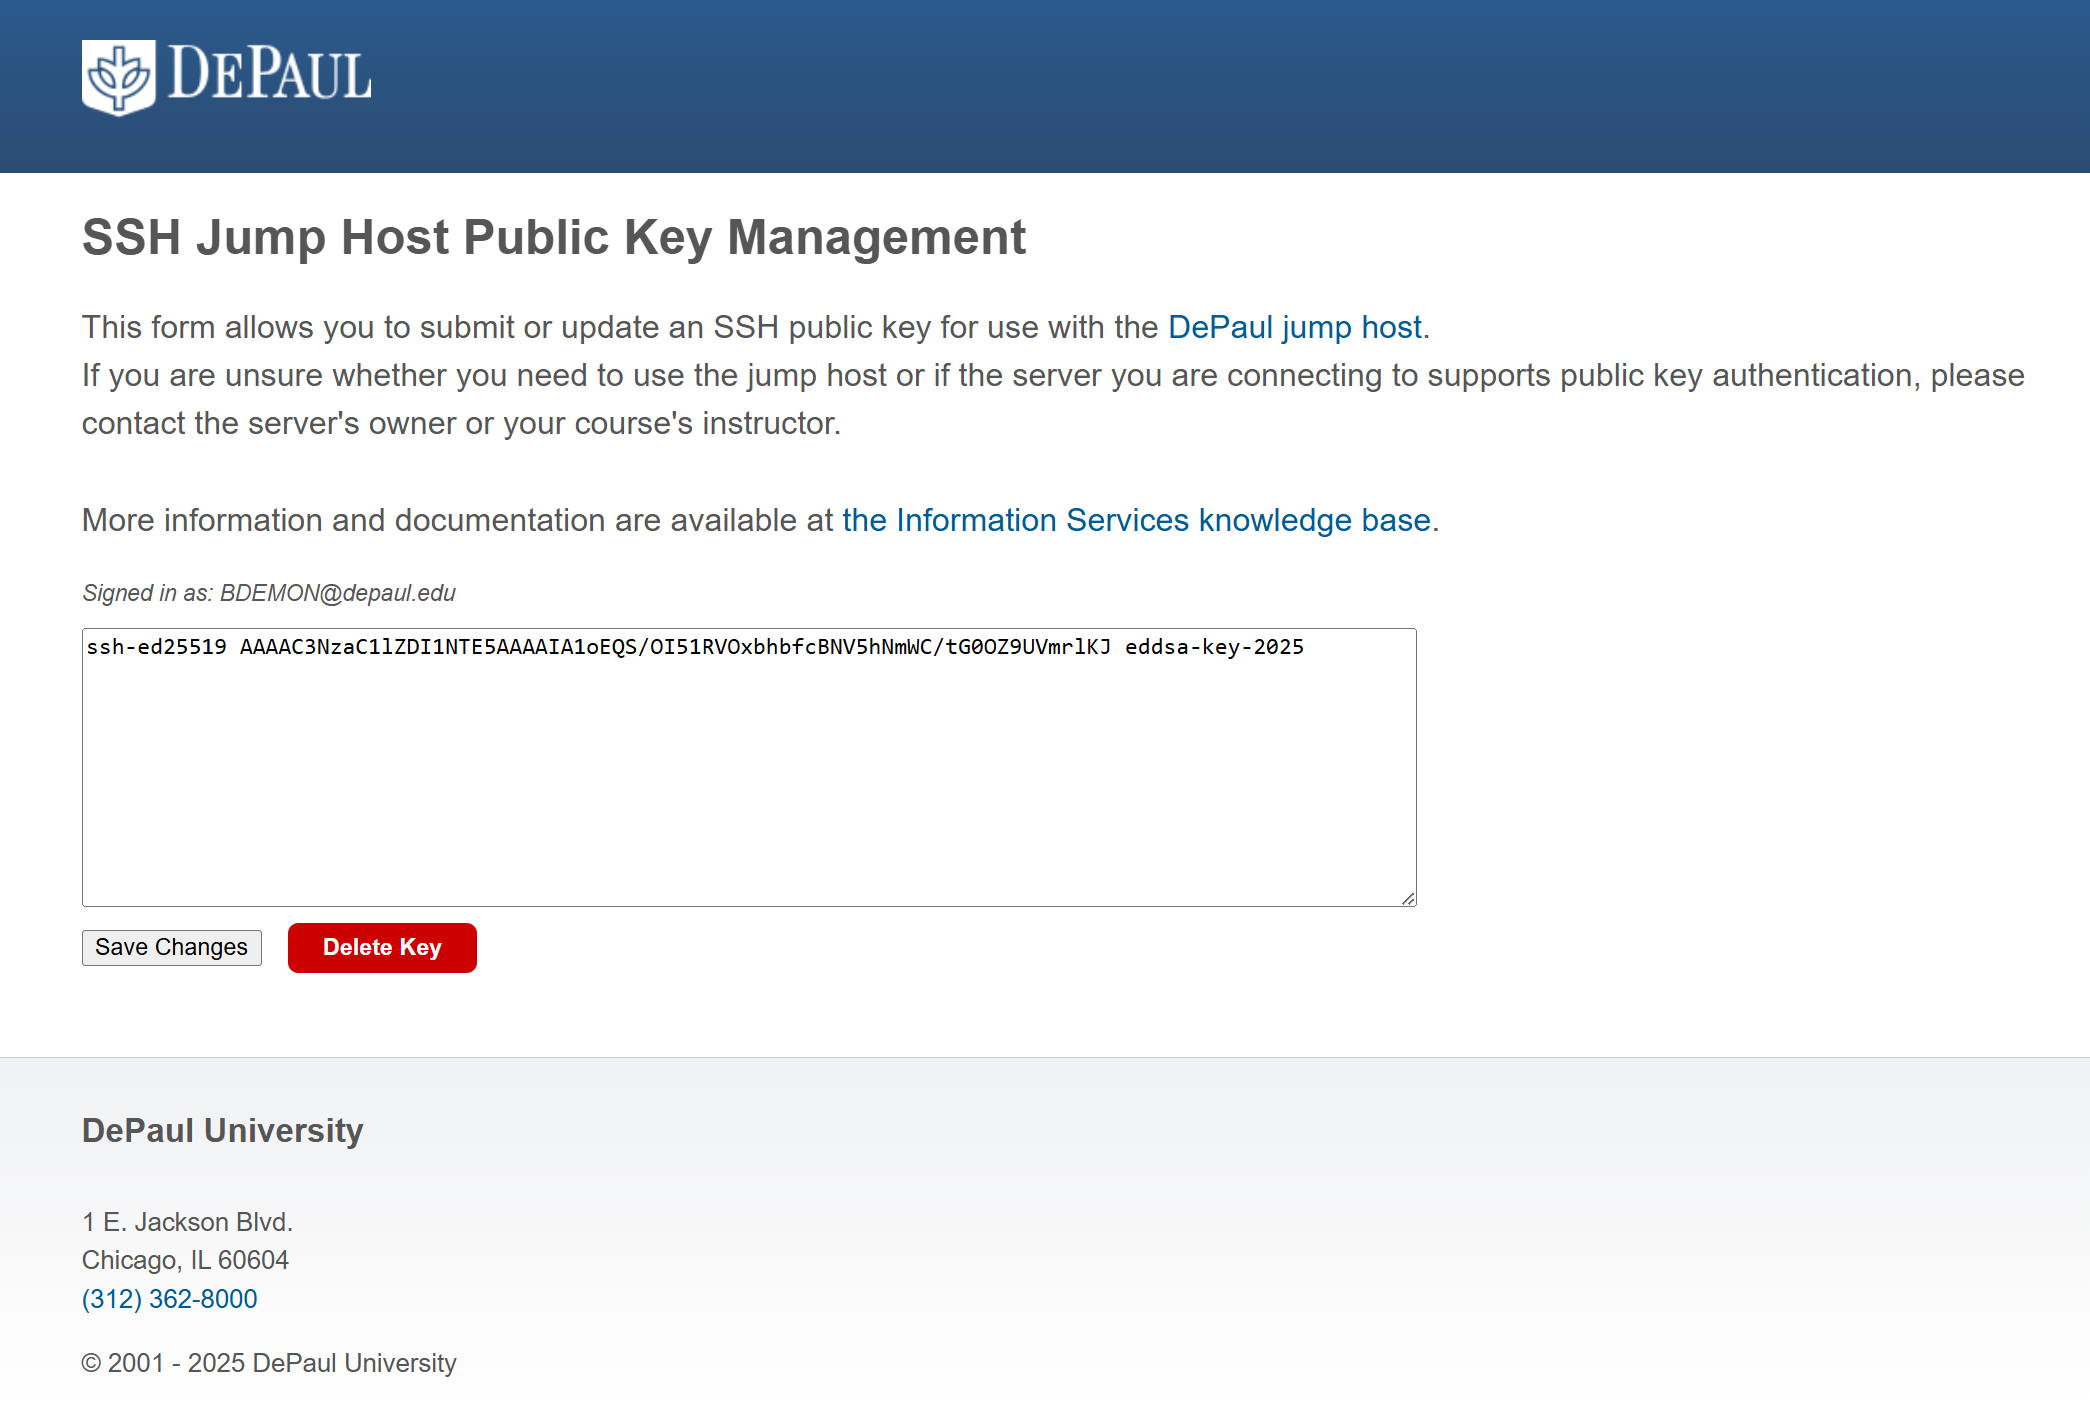This screenshot has height=1418, width=2090.
Task: Click the DePaul wordmark in header
Action: click(x=269, y=74)
